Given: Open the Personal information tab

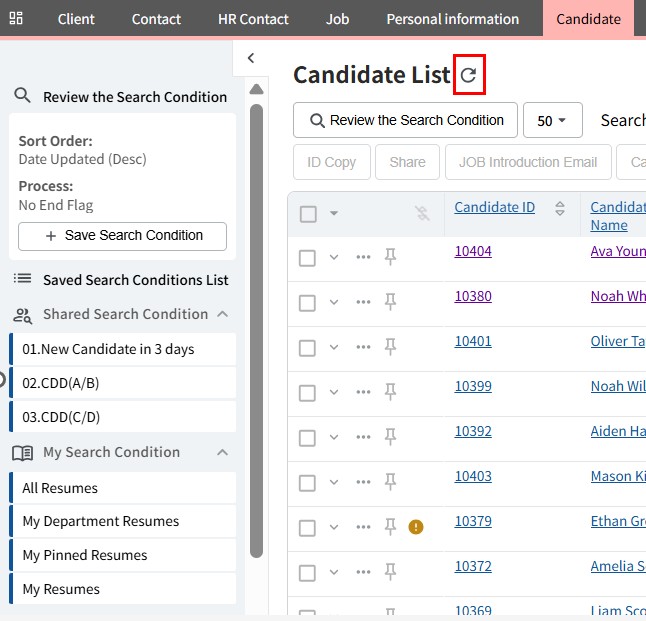Looking at the screenshot, I should point(452,19).
